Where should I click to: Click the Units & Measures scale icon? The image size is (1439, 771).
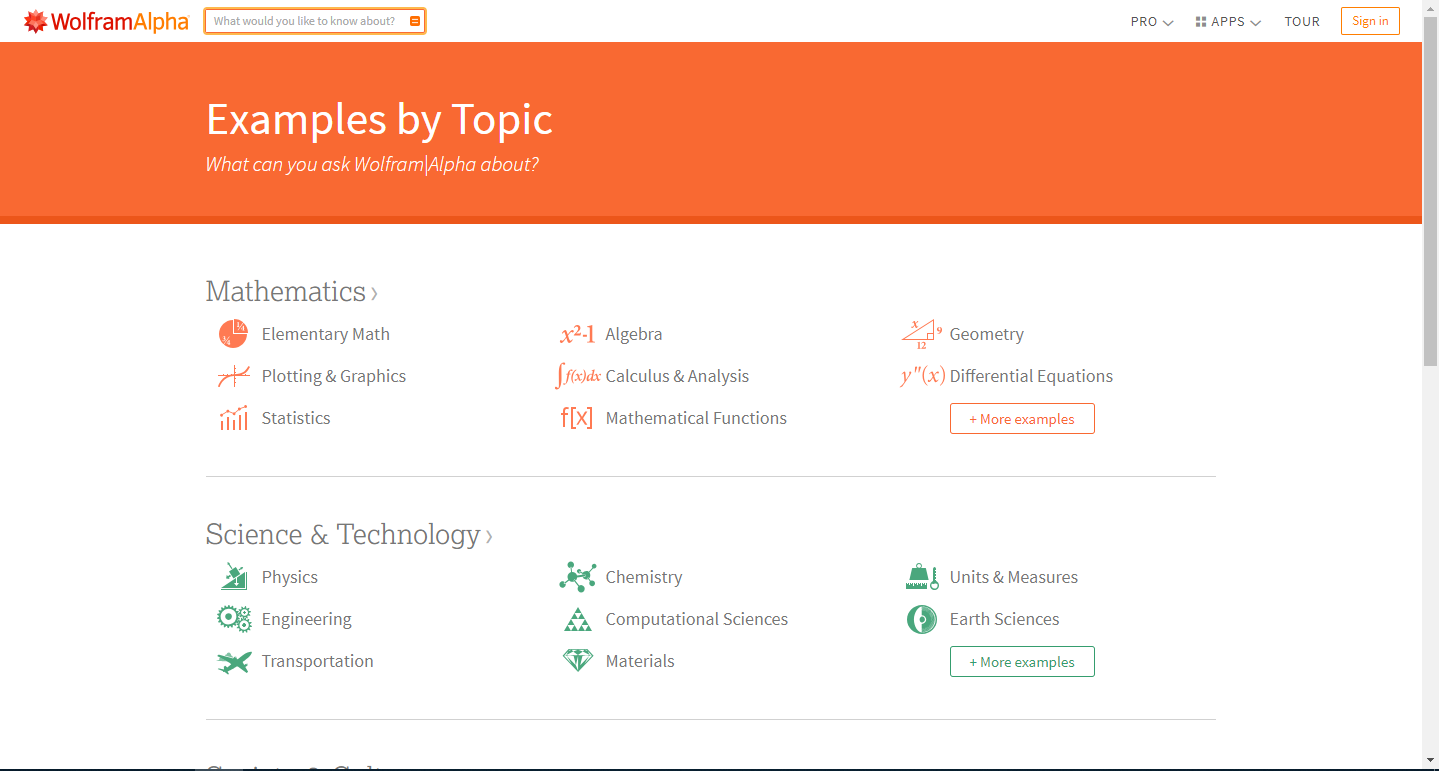point(921,577)
